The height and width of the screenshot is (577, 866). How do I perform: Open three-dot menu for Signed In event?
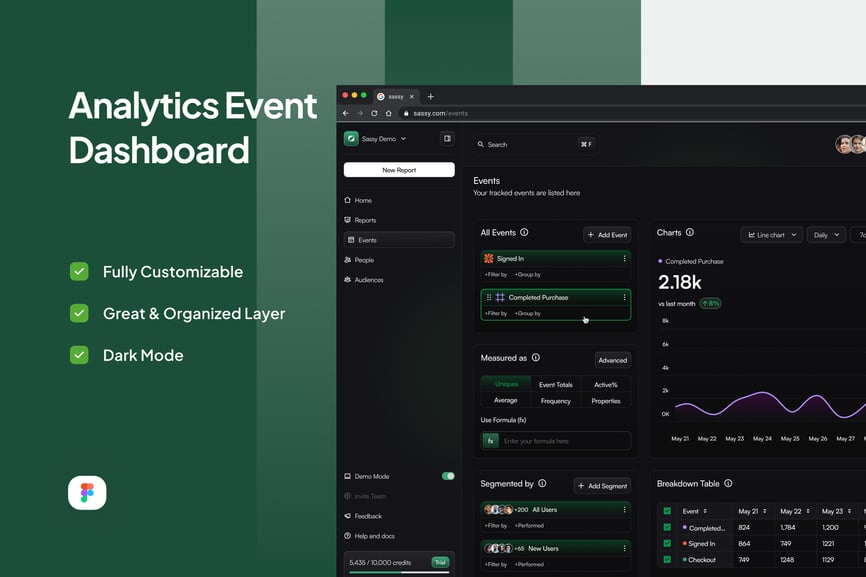(x=624, y=258)
